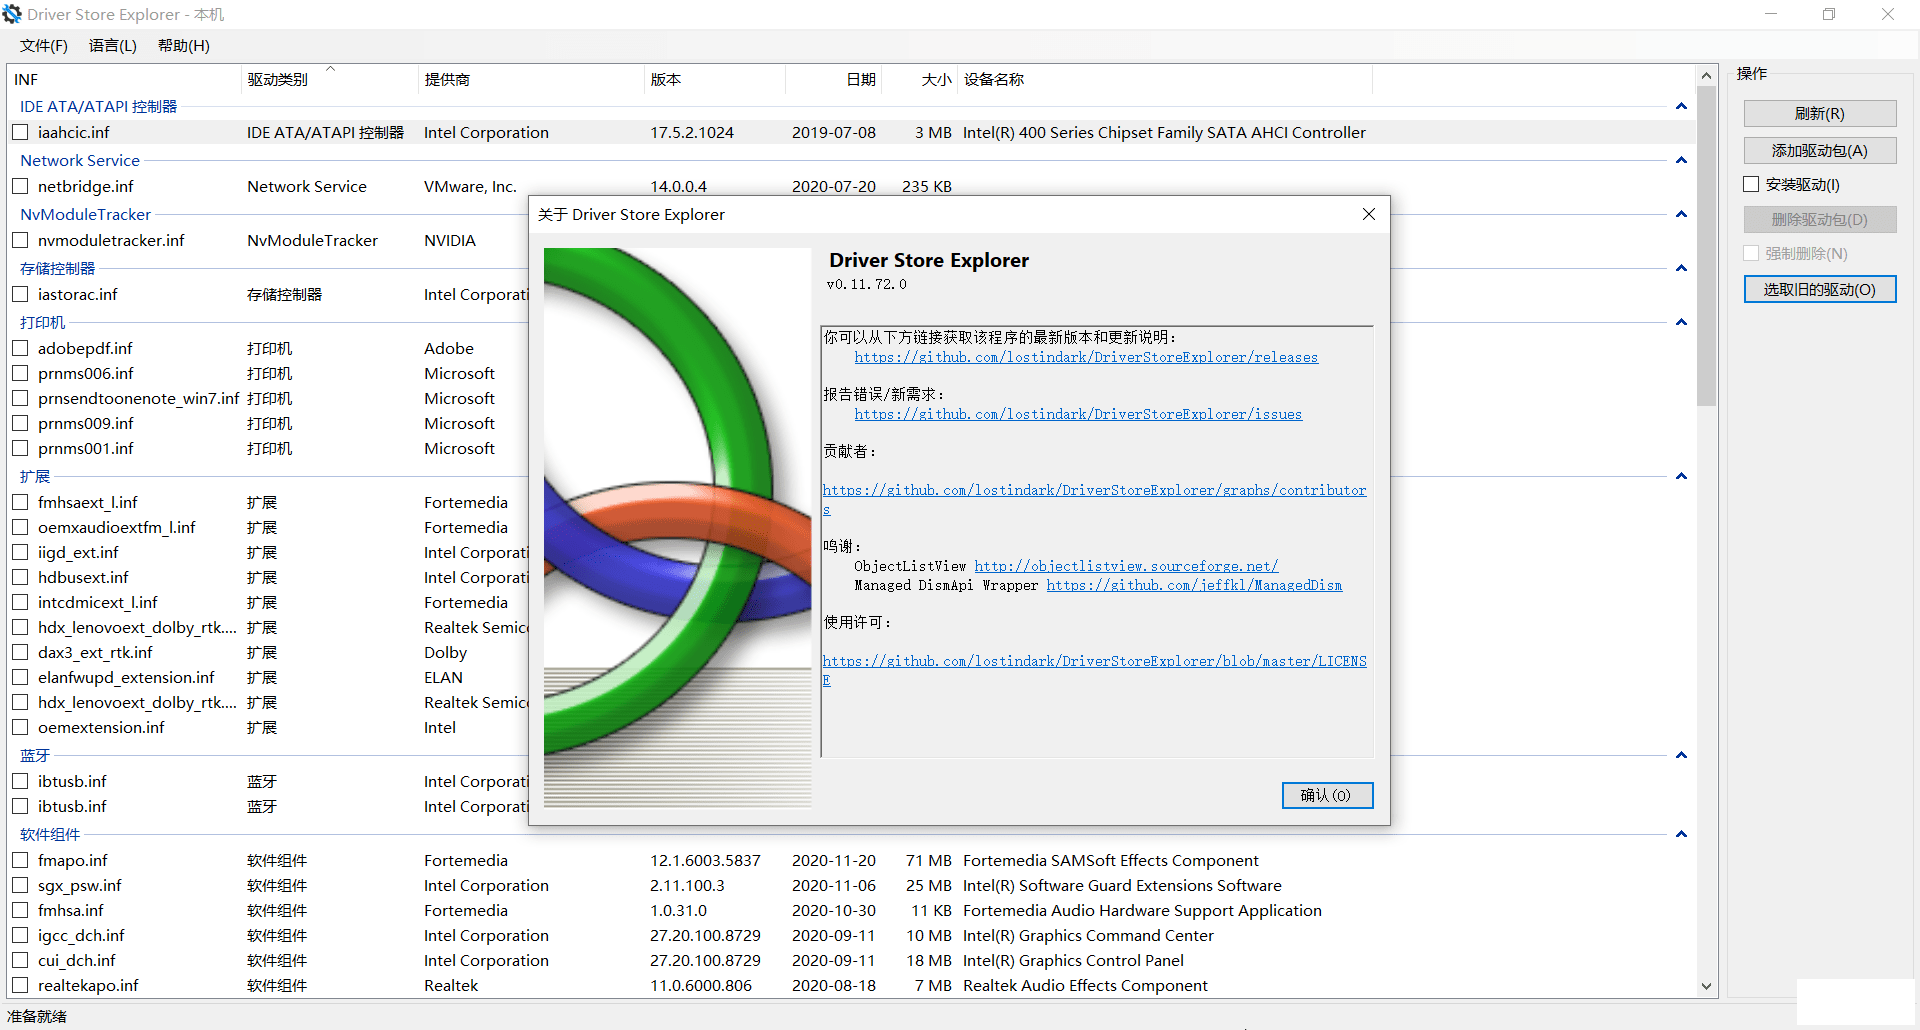Minimize the Driver Store Explorer window

pyautogui.click(x=1771, y=14)
